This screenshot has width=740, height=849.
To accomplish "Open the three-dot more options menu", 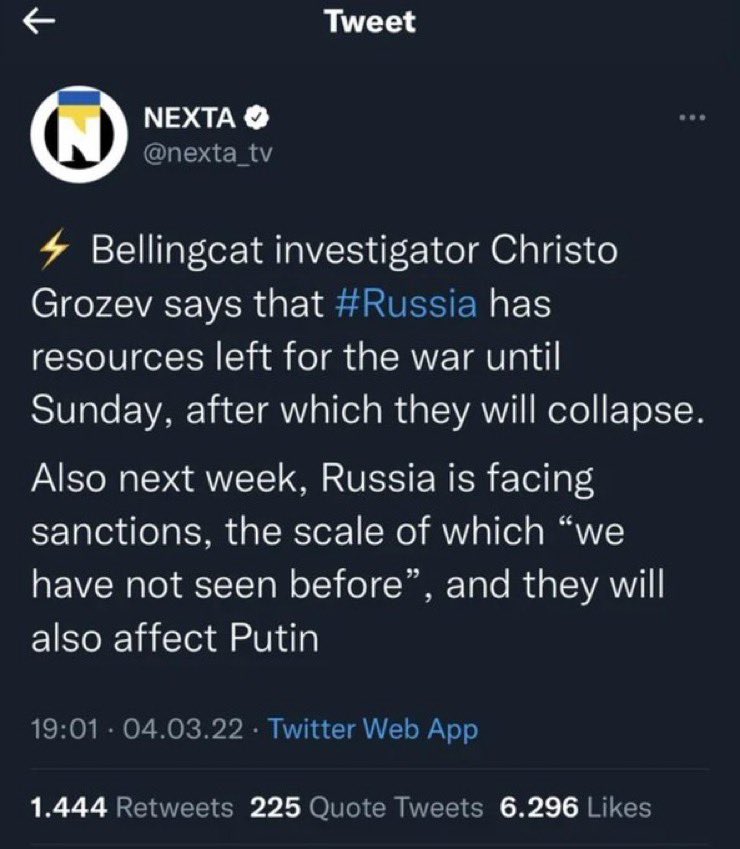I will point(692,117).
